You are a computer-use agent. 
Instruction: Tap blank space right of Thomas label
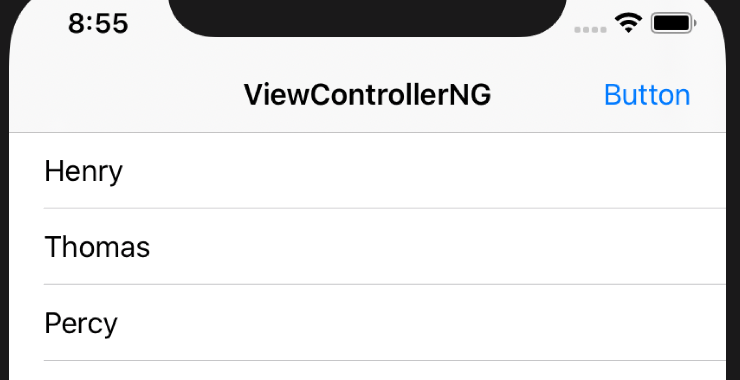437,246
